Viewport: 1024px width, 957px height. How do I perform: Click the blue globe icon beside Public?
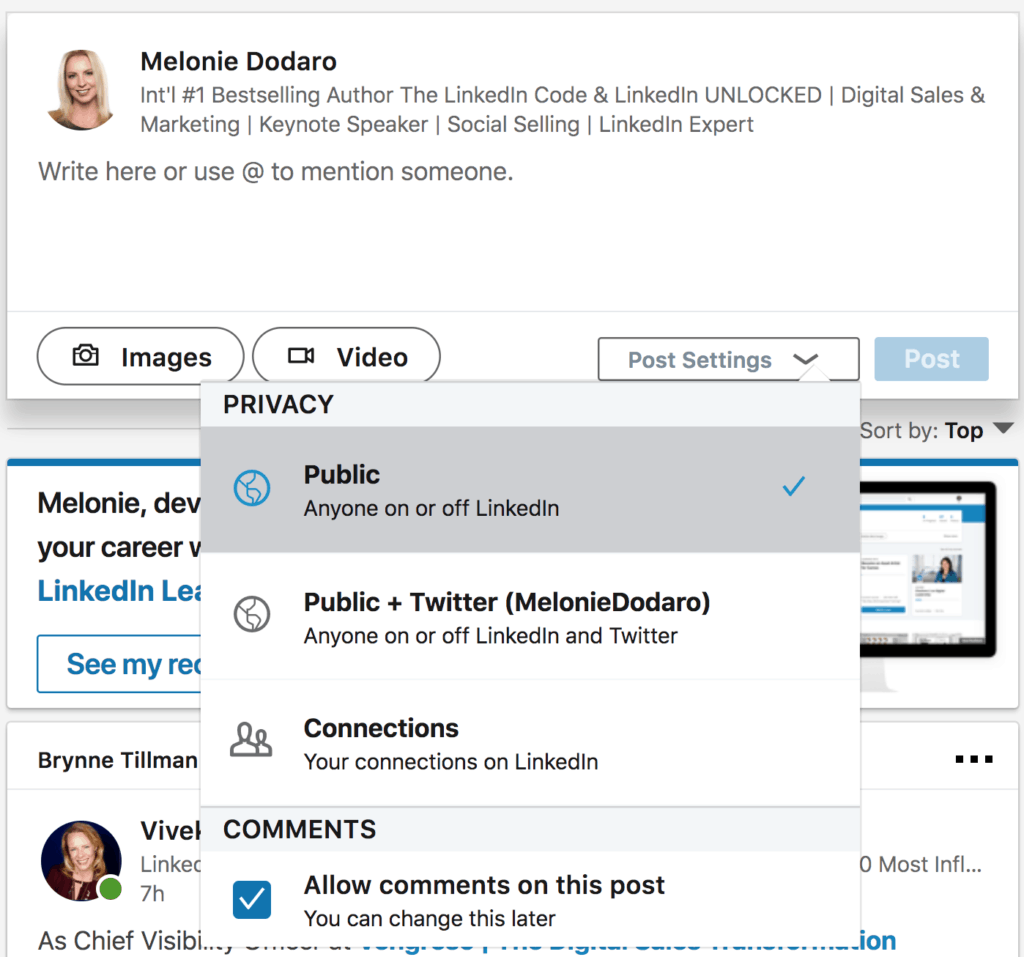click(x=252, y=488)
